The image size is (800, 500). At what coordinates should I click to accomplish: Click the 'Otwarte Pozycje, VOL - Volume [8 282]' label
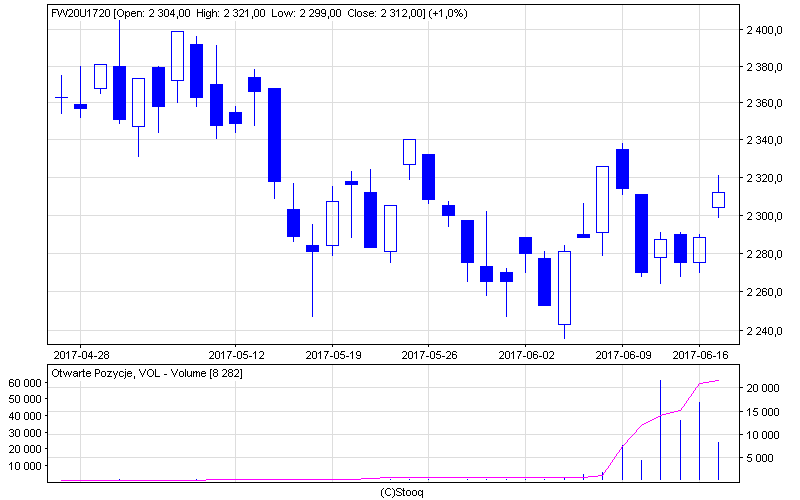click(147, 373)
